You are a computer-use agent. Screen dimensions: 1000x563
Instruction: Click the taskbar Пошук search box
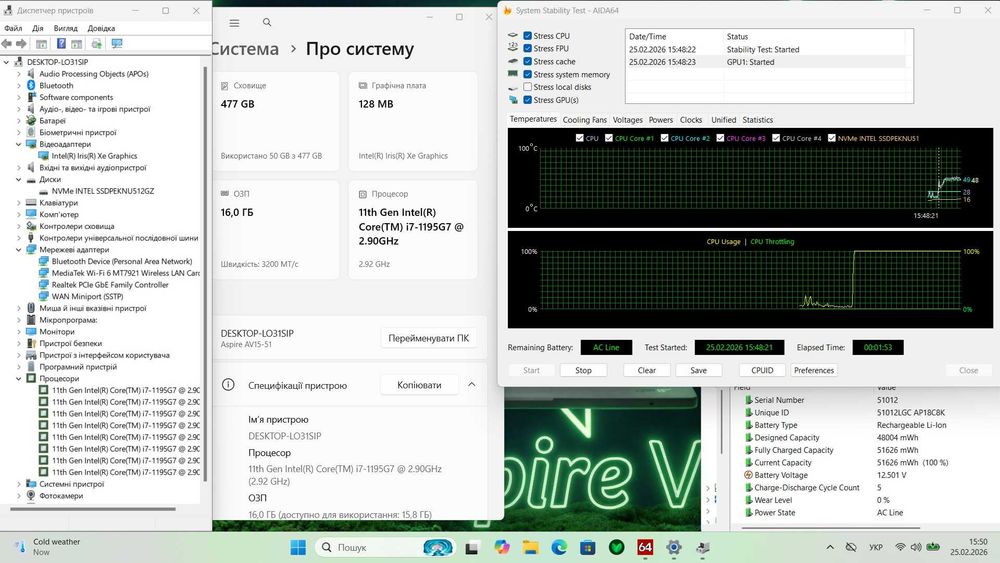(386, 547)
